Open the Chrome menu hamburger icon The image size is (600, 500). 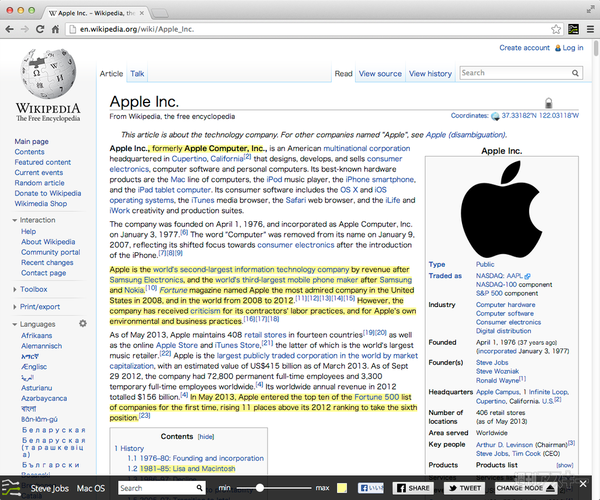coord(590,29)
